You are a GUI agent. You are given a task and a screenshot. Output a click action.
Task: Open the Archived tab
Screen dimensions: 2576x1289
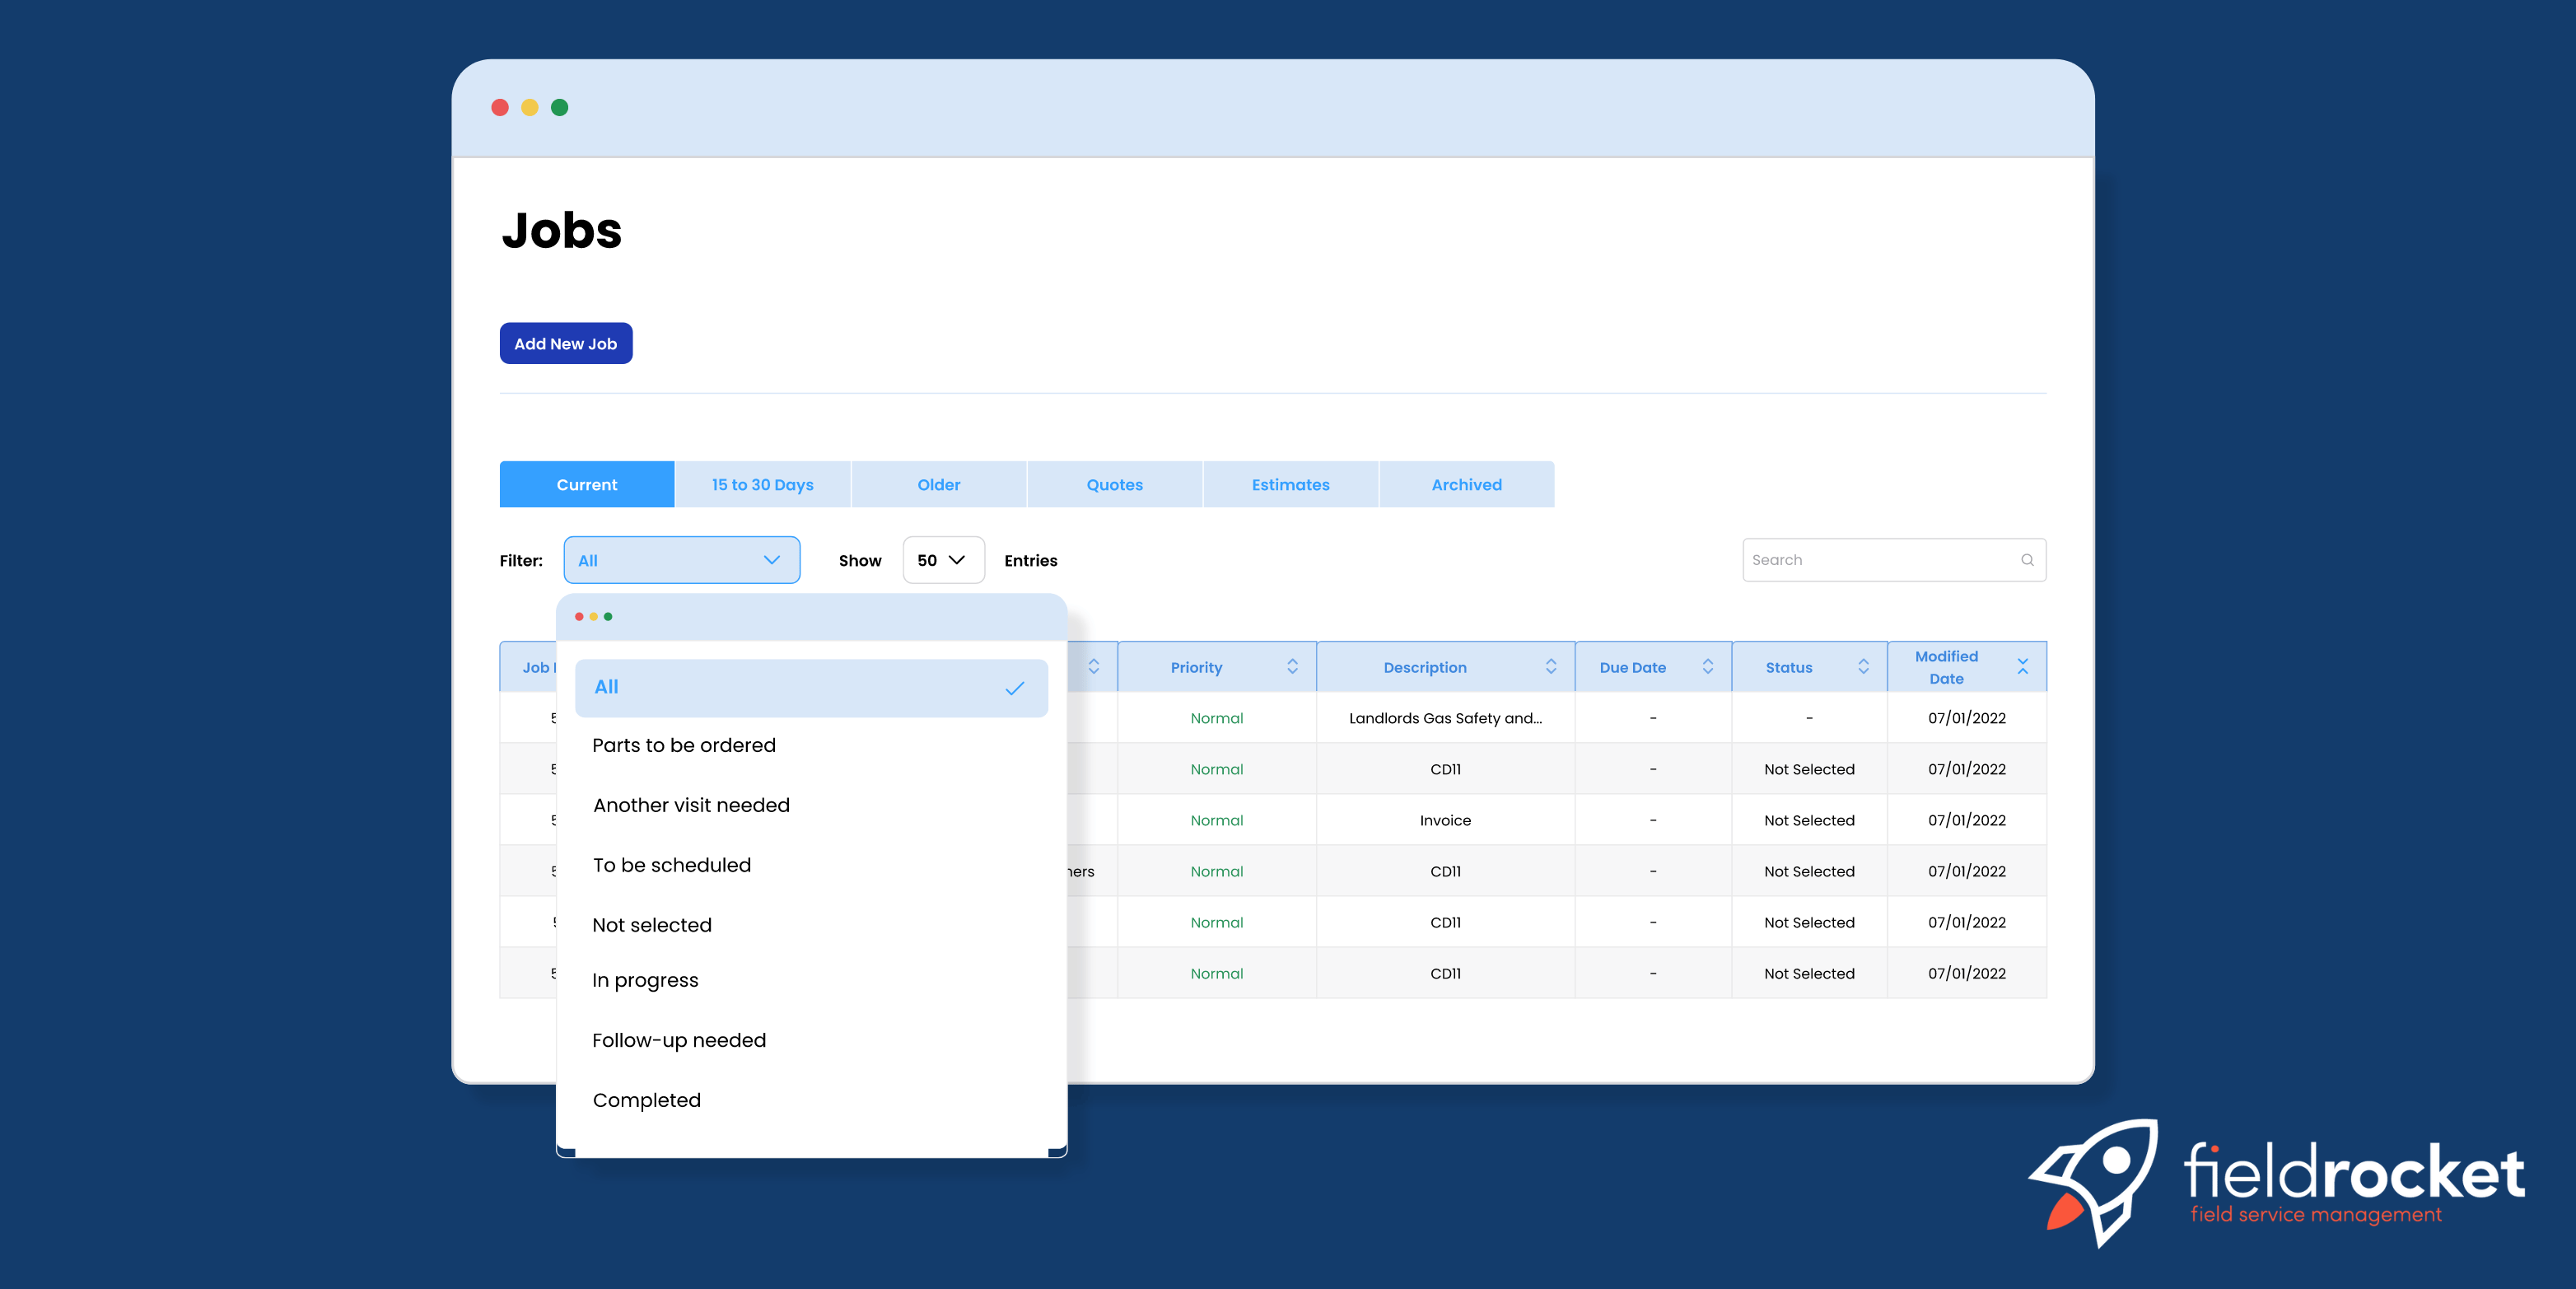(1465, 485)
